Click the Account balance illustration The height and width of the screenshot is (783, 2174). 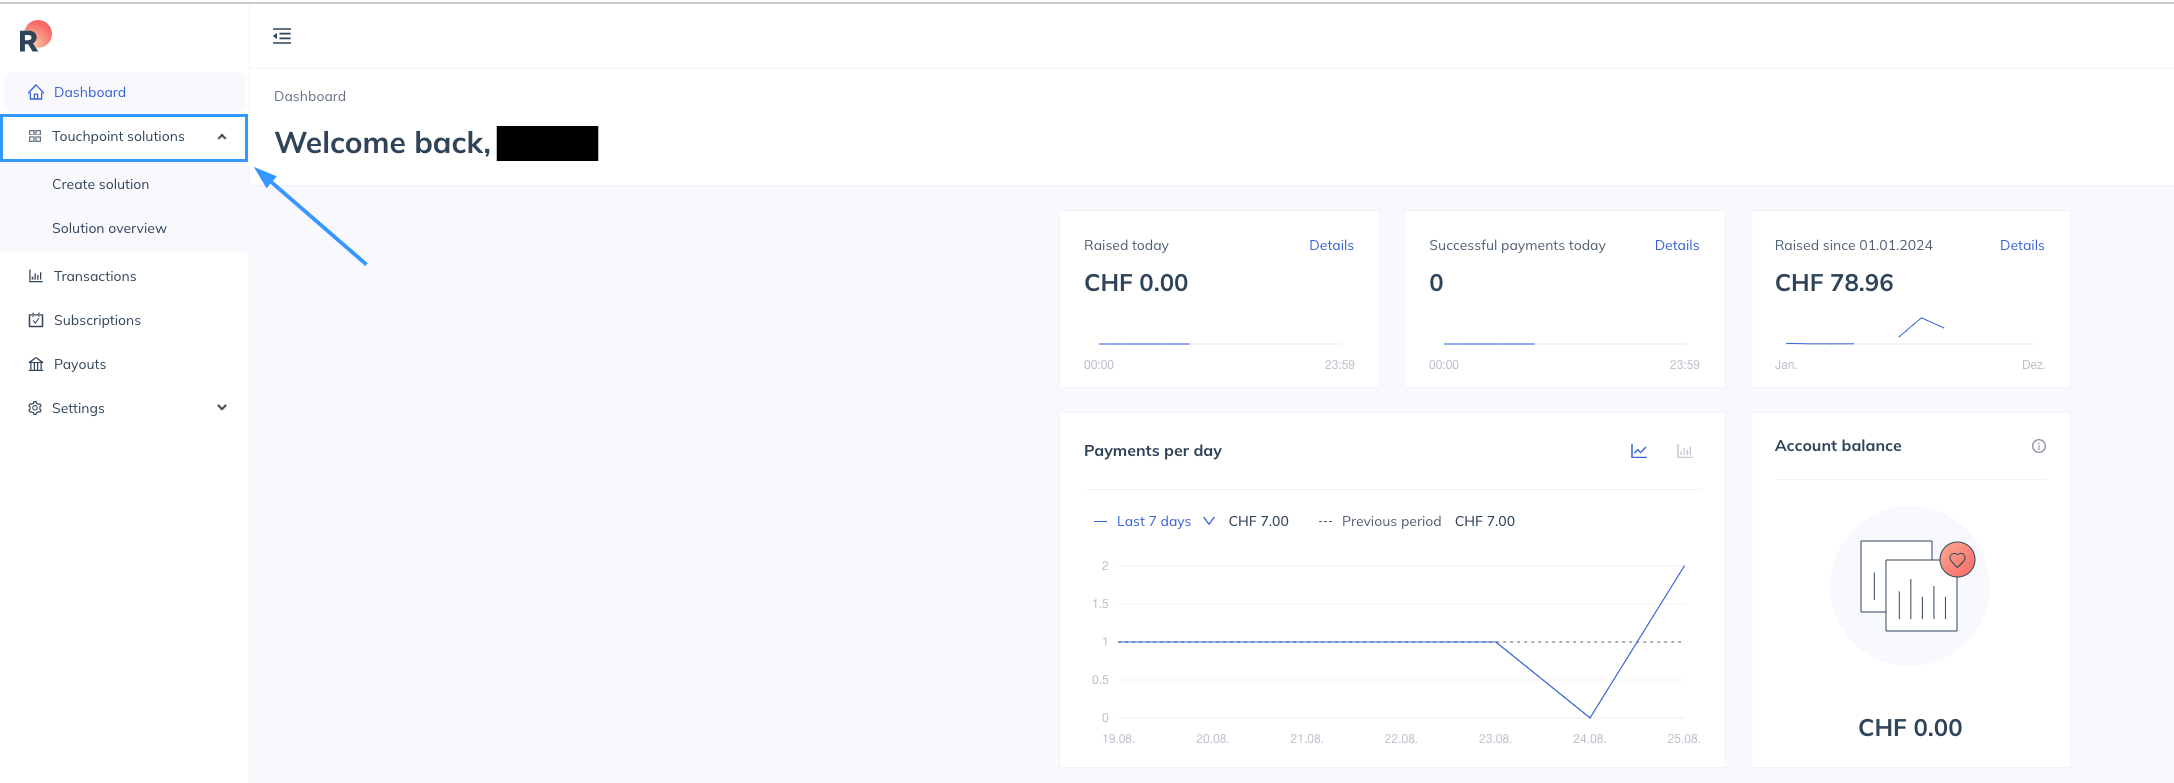coord(1909,586)
